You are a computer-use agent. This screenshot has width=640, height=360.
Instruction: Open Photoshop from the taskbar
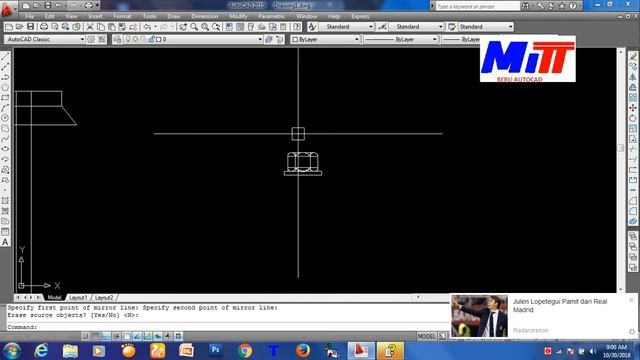pyautogui.click(x=216, y=350)
